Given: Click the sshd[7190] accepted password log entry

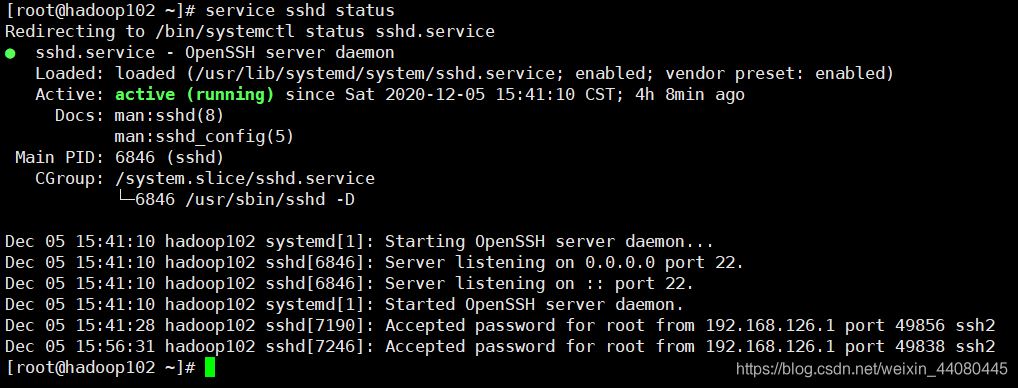Looking at the screenshot, I should click(500, 325).
